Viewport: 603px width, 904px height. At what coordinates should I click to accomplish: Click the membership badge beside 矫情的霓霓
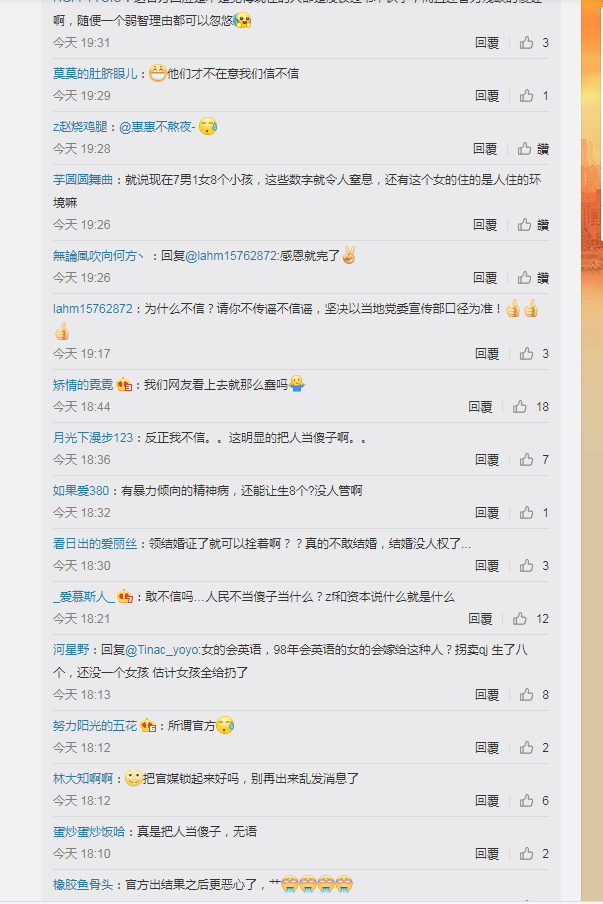tap(124, 385)
